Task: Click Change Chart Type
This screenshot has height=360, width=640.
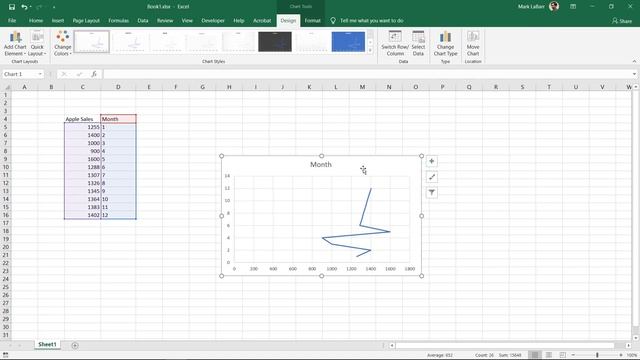Action: (445, 44)
